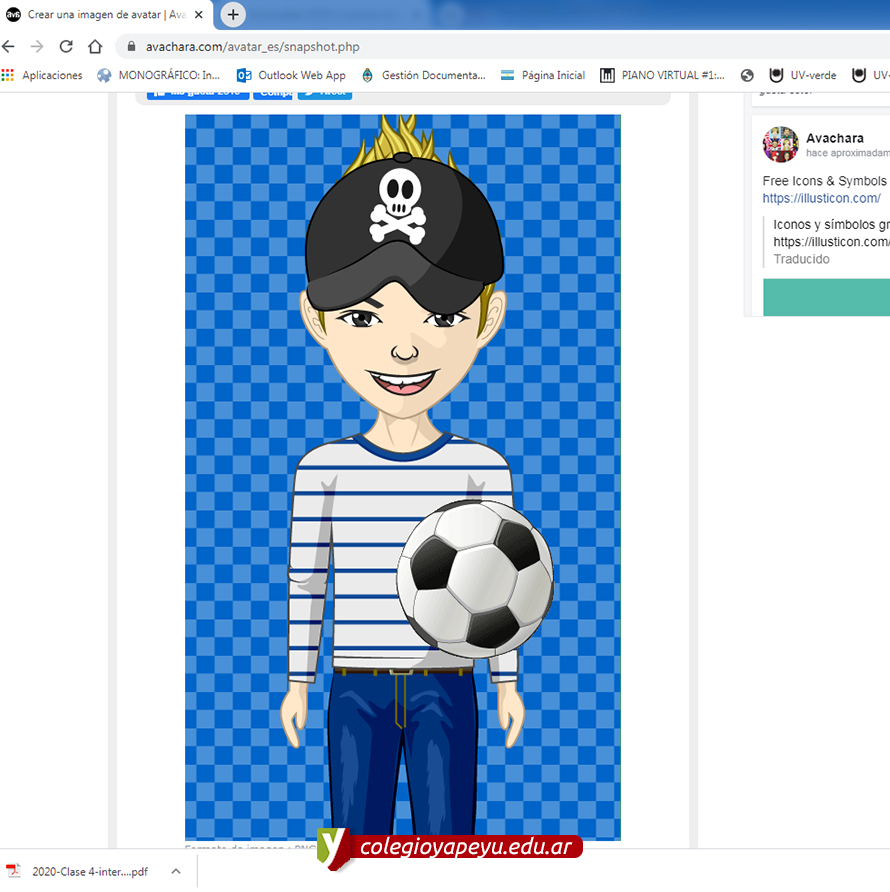The height and width of the screenshot is (892, 890).
Task: Click the padlock site info icon
Action: (x=131, y=47)
